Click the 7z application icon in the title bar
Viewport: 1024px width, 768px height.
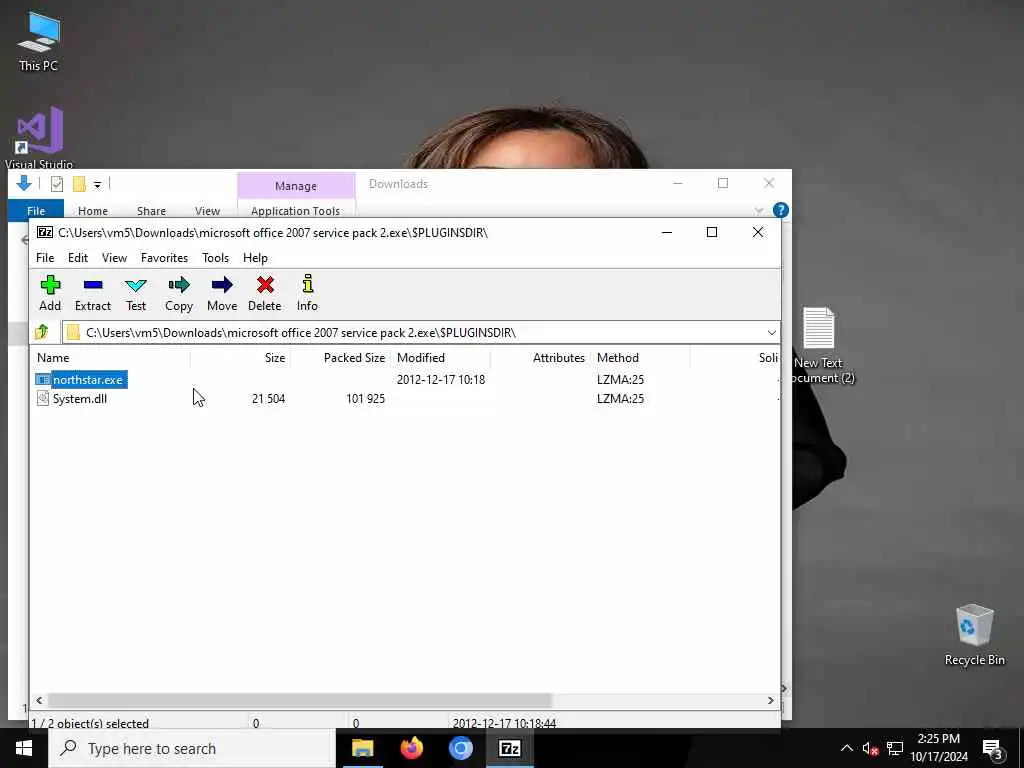point(45,232)
